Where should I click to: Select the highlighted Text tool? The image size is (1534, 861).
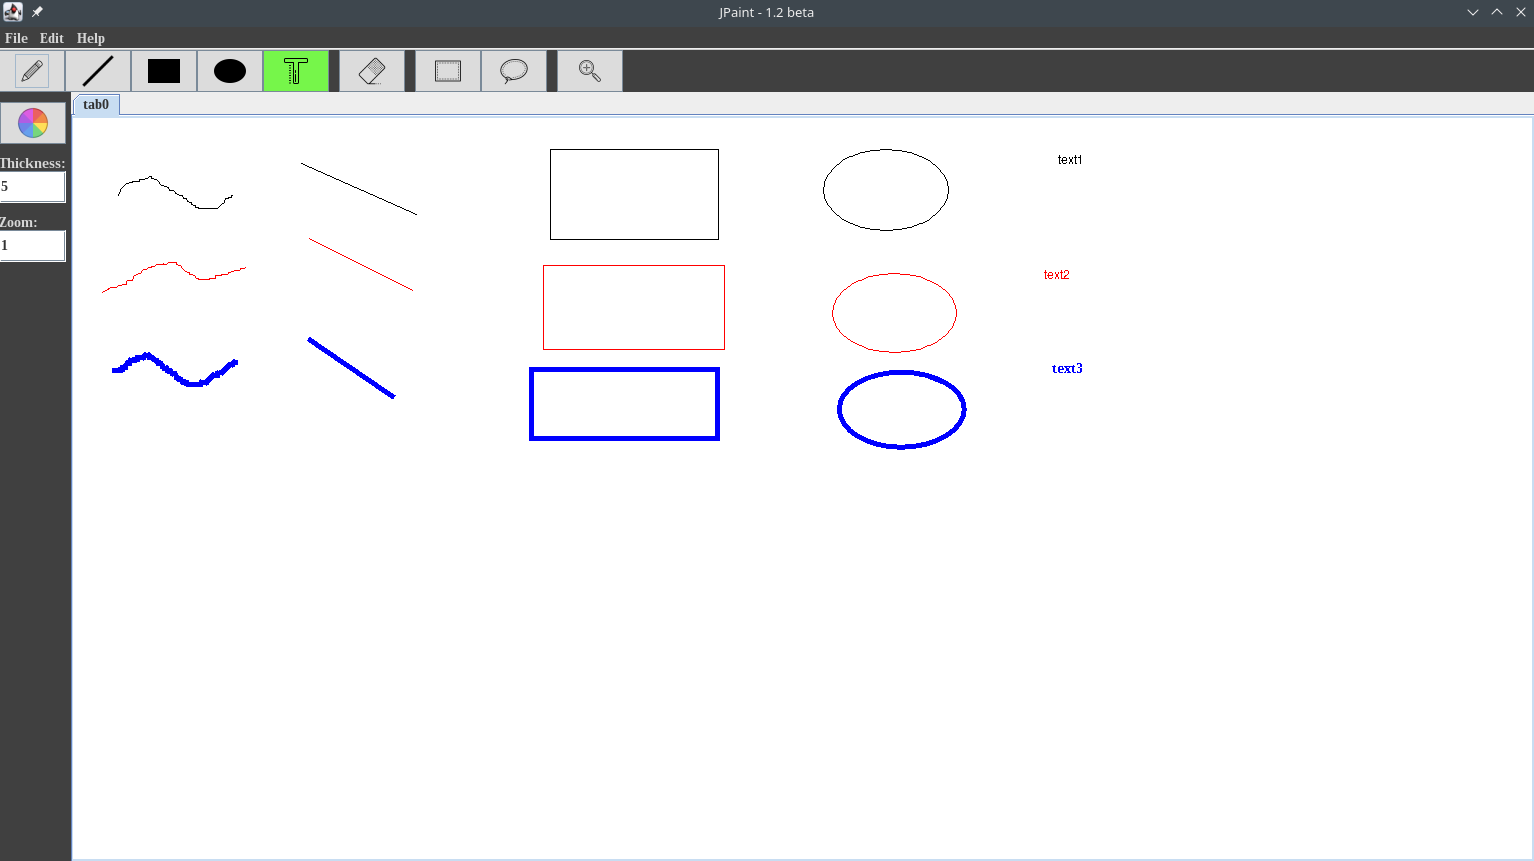(x=296, y=71)
